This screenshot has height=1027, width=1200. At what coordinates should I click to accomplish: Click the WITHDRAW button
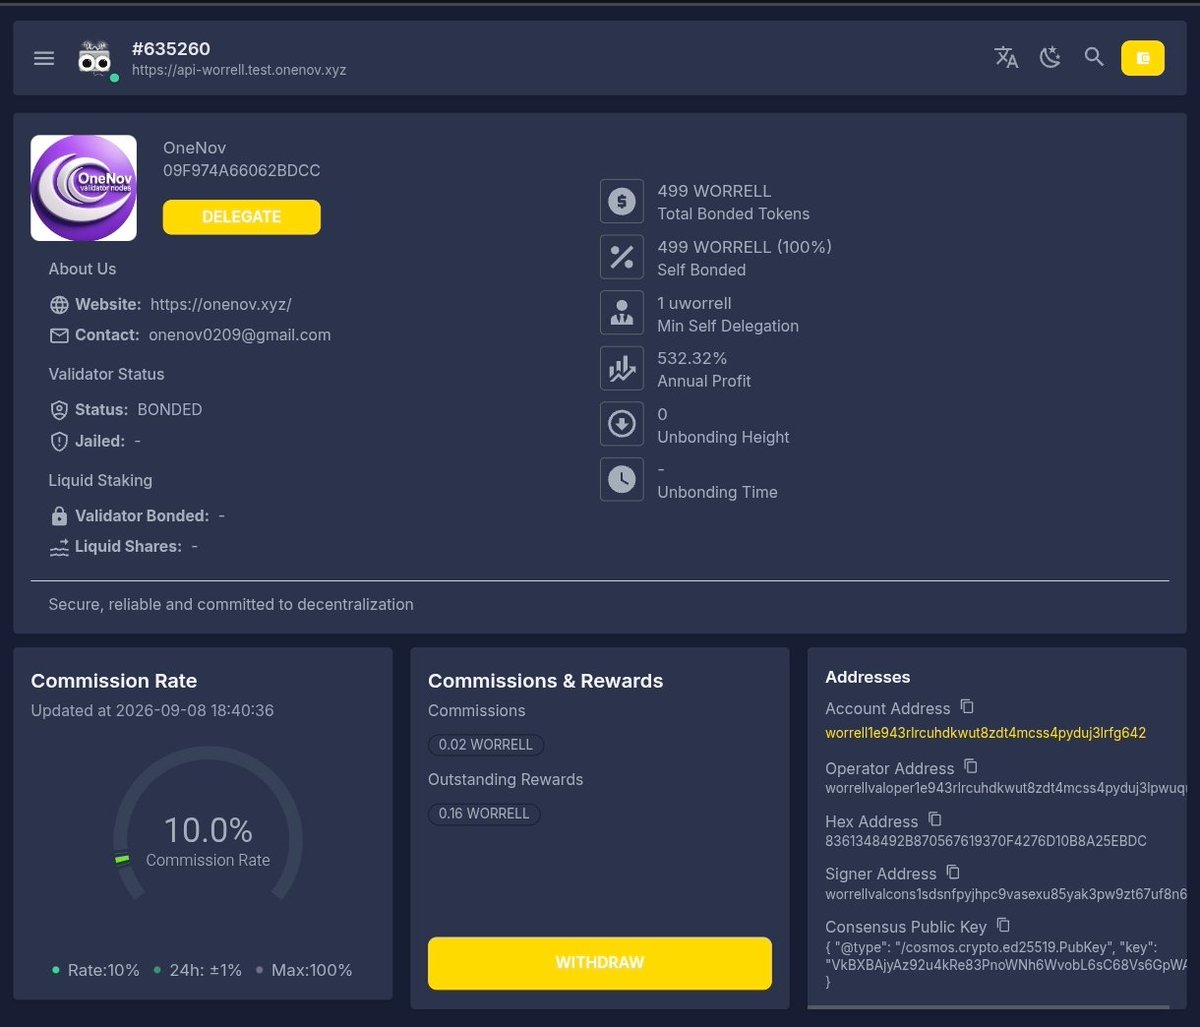(x=600, y=963)
